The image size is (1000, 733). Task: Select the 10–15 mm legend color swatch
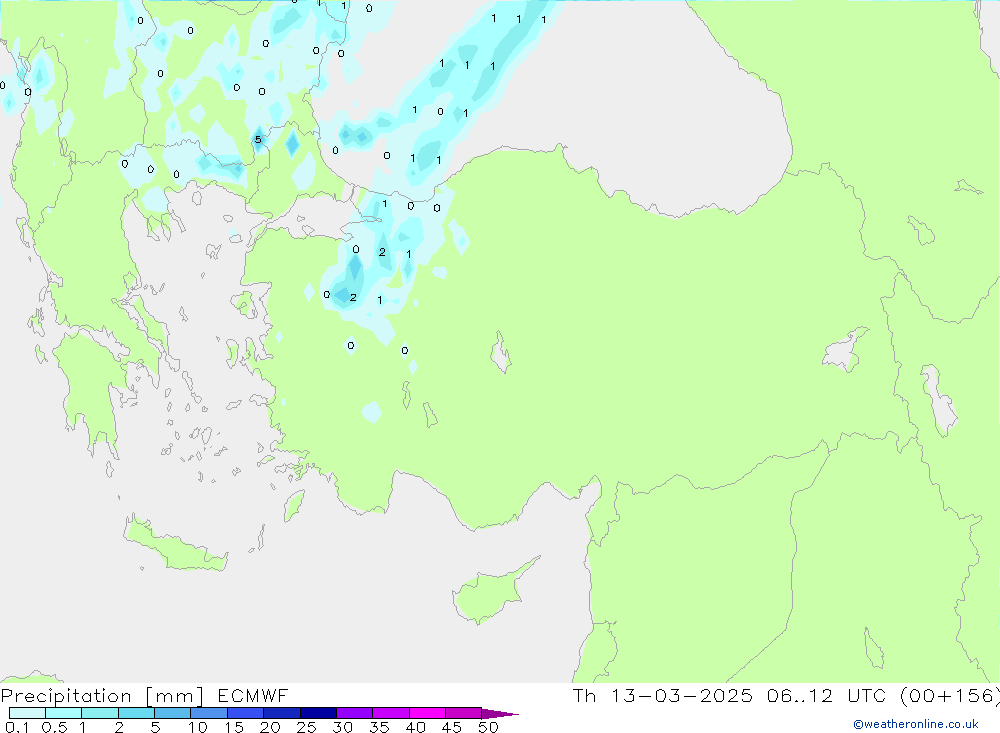click(x=209, y=713)
